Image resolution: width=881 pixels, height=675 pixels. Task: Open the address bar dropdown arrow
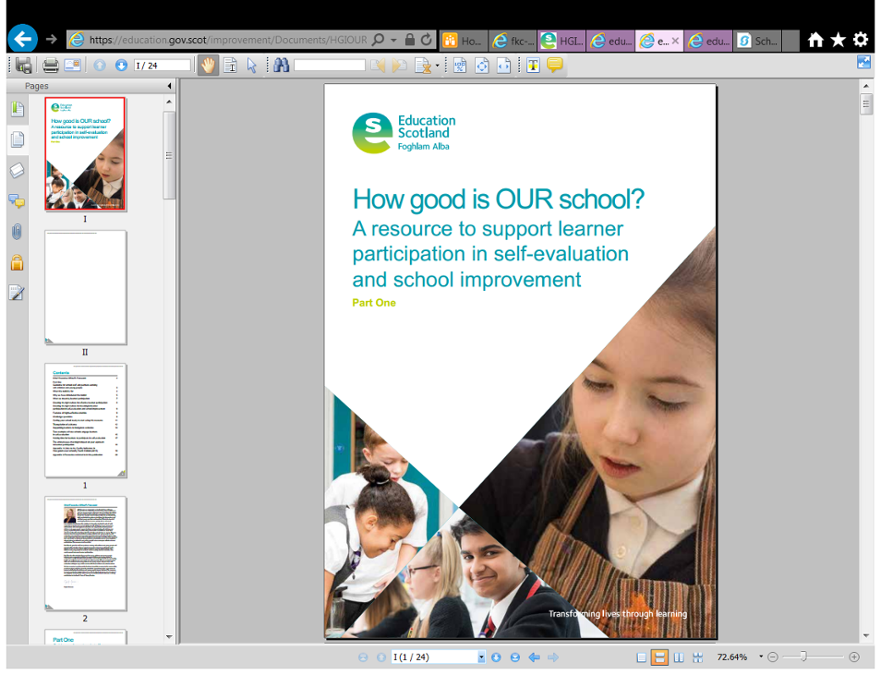[x=394, y=40]
